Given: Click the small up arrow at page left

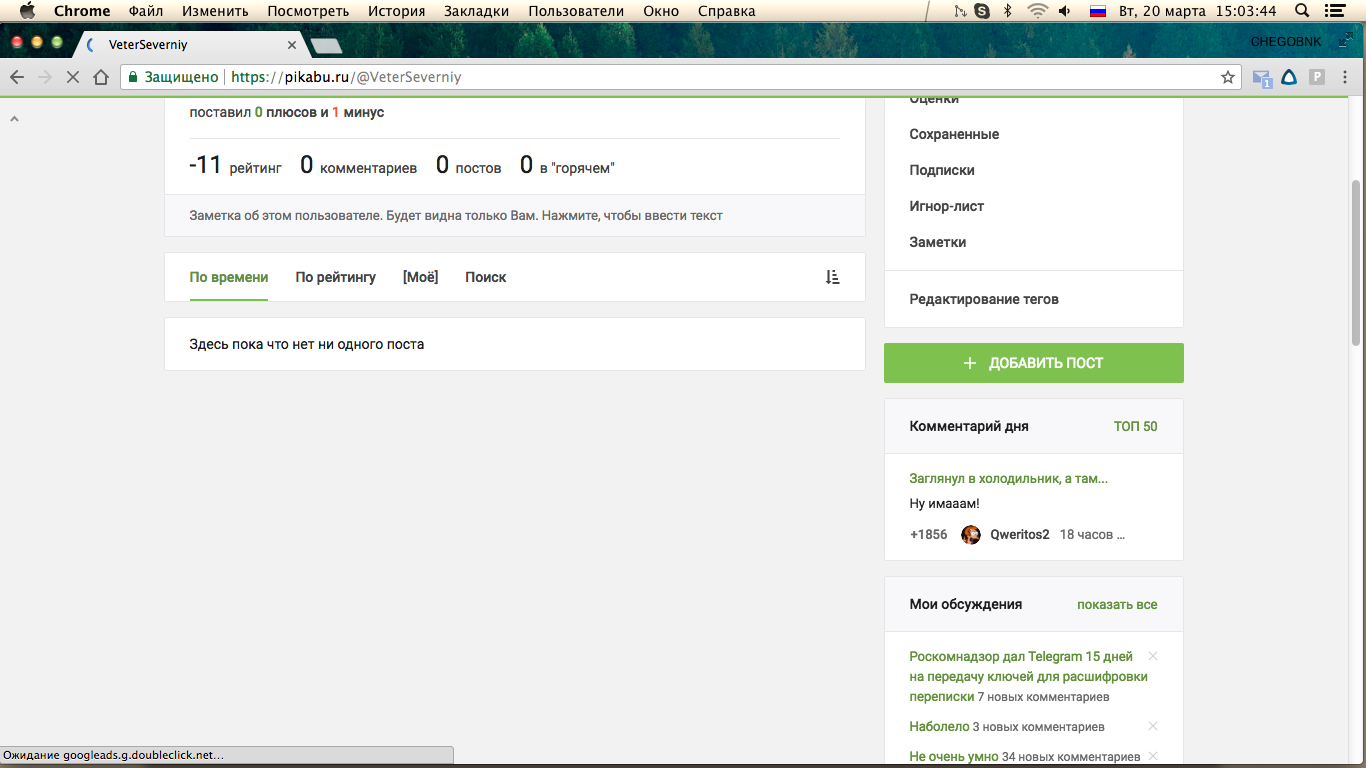Looking at the screenshot, I should (x=15, y=119).
